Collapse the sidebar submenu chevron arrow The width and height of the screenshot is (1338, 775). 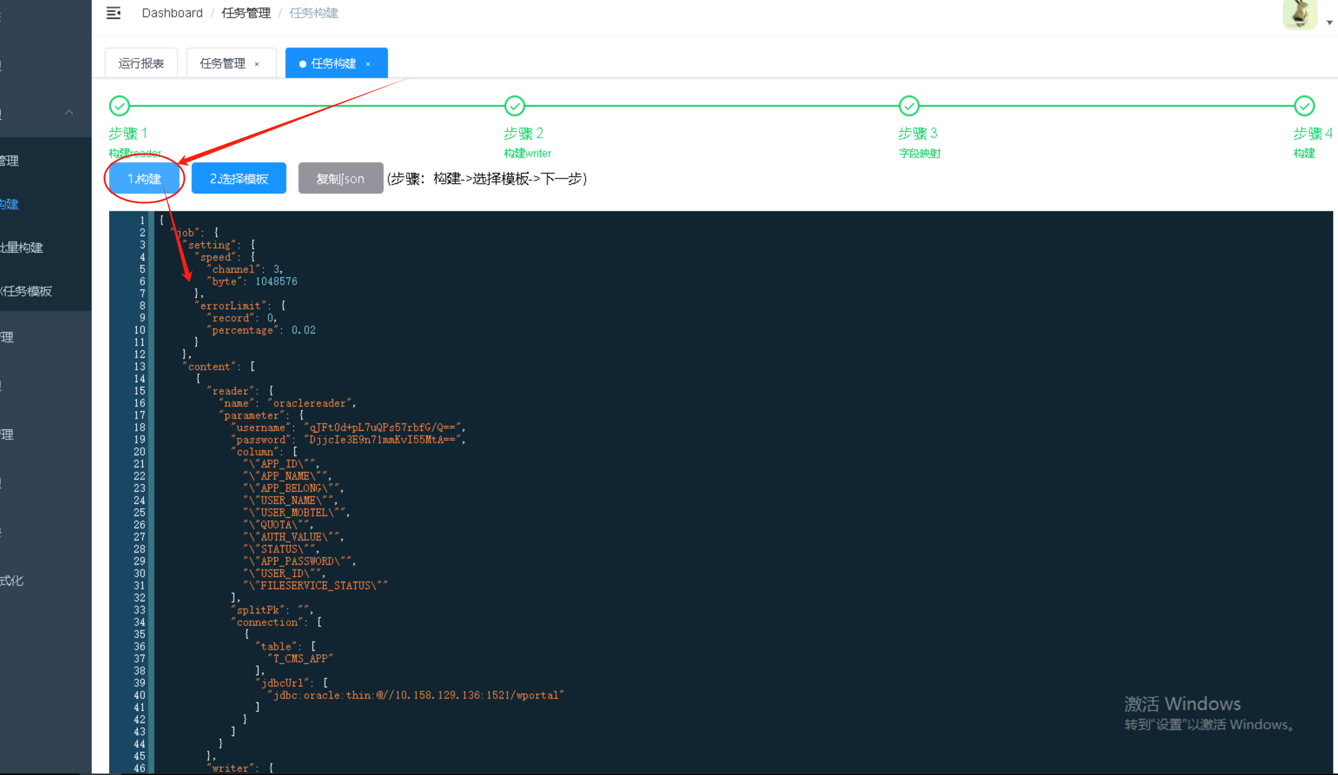click(x=69, y=113)
